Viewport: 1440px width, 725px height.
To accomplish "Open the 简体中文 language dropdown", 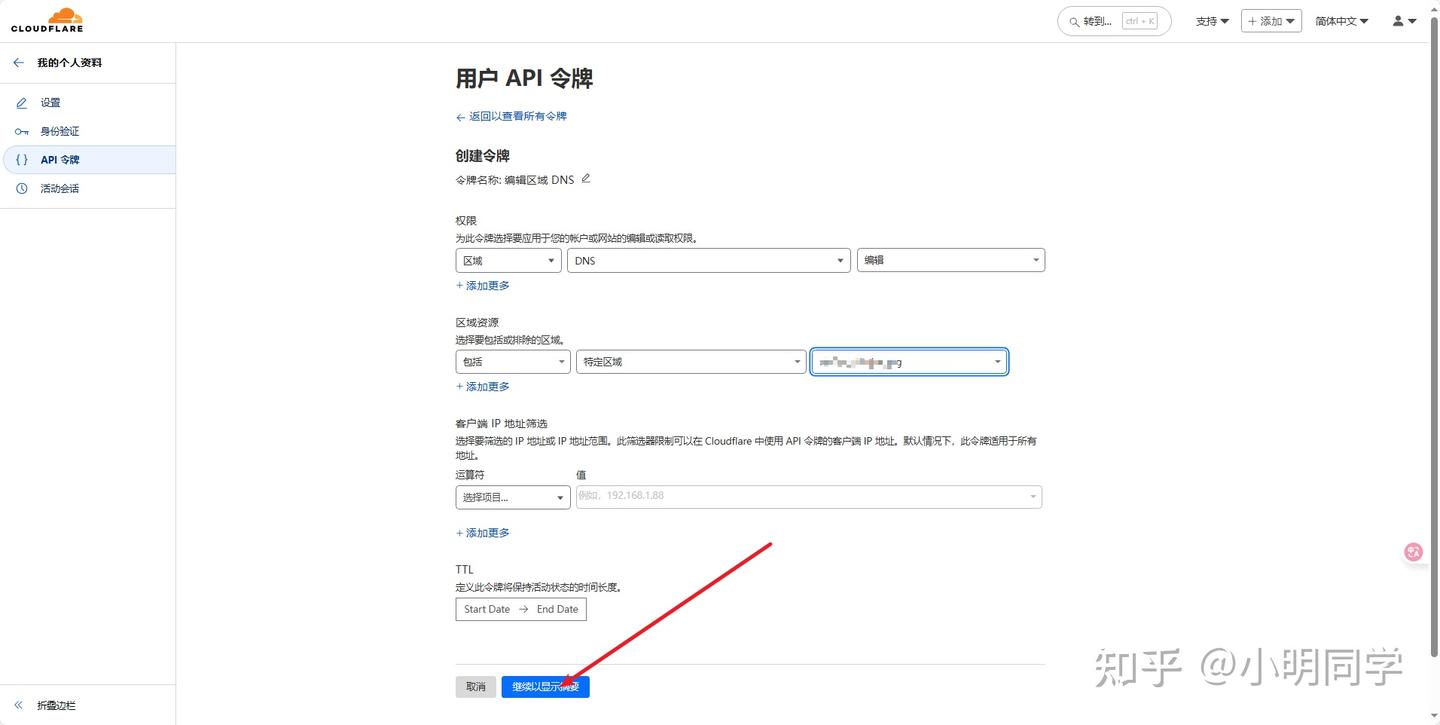I will 1342,21.
